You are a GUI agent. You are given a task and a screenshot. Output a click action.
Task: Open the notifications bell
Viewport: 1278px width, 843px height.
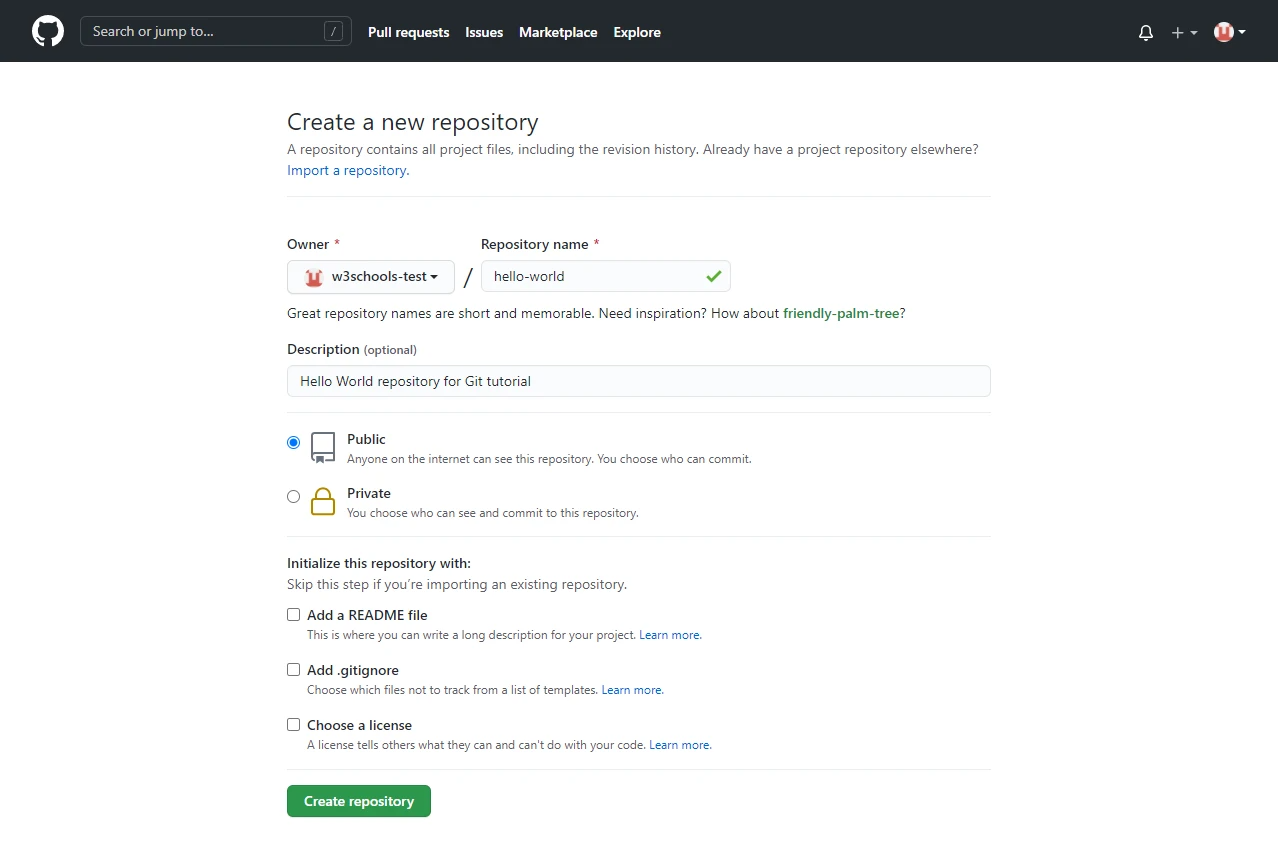coord(1146,32)
